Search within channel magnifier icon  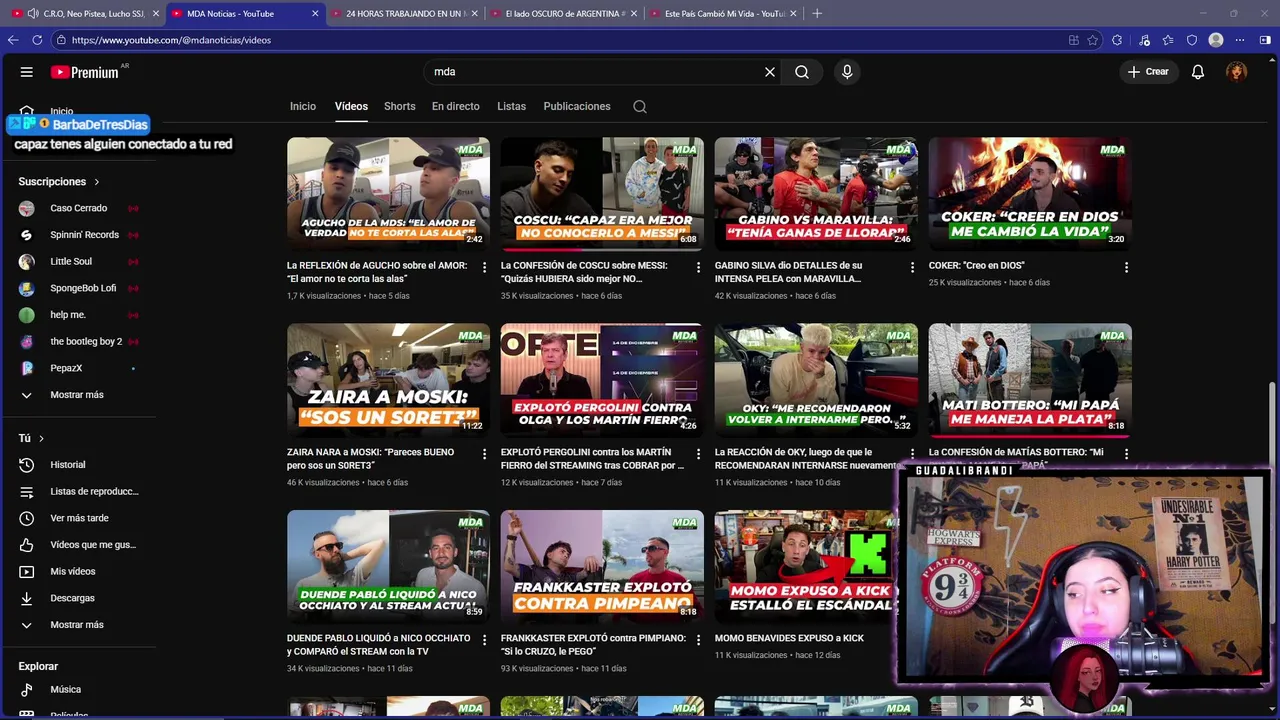[x=640, y=107]
